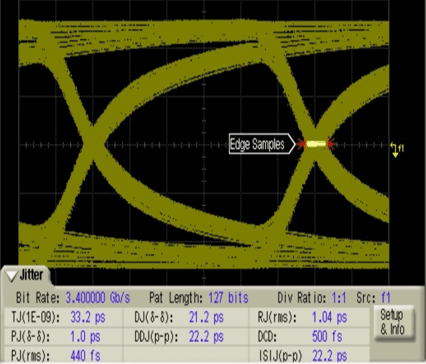Select the f1 trigger level indicator
This screenshot has height=364, width=426.
[x=397, y=150]
